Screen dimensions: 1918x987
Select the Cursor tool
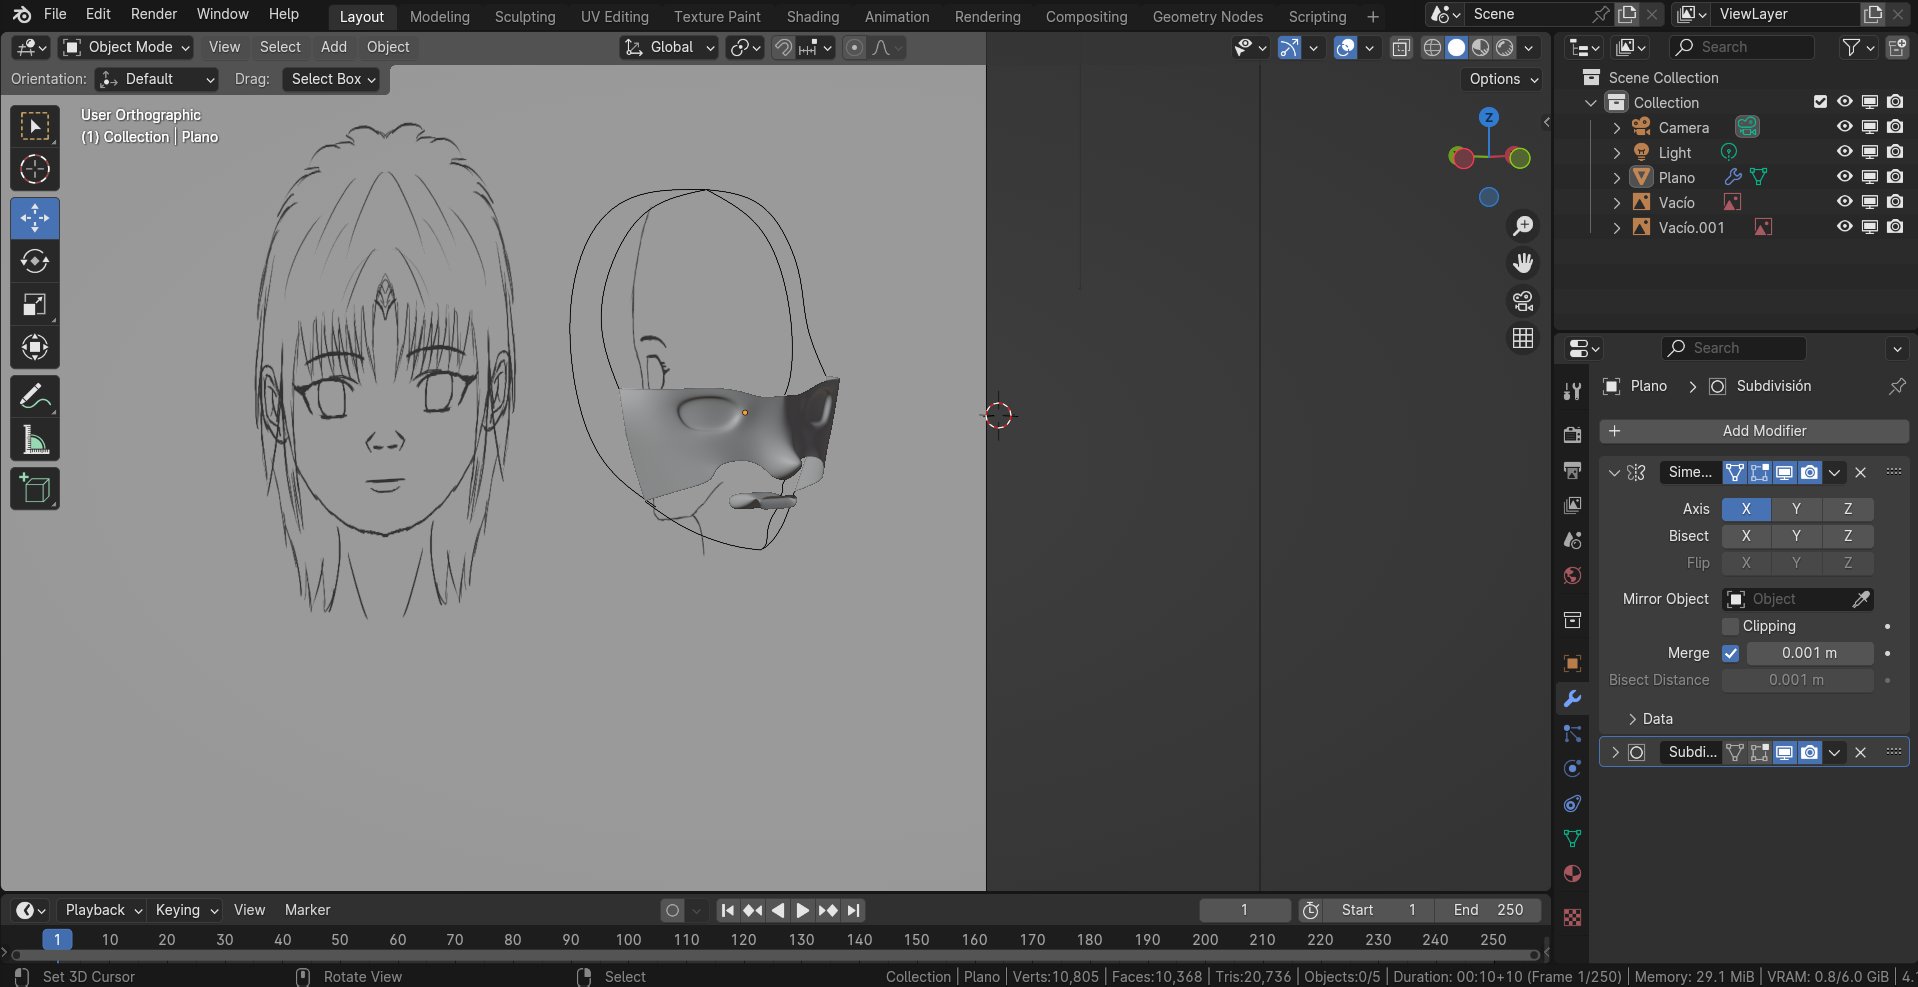[x=35, y=170]
